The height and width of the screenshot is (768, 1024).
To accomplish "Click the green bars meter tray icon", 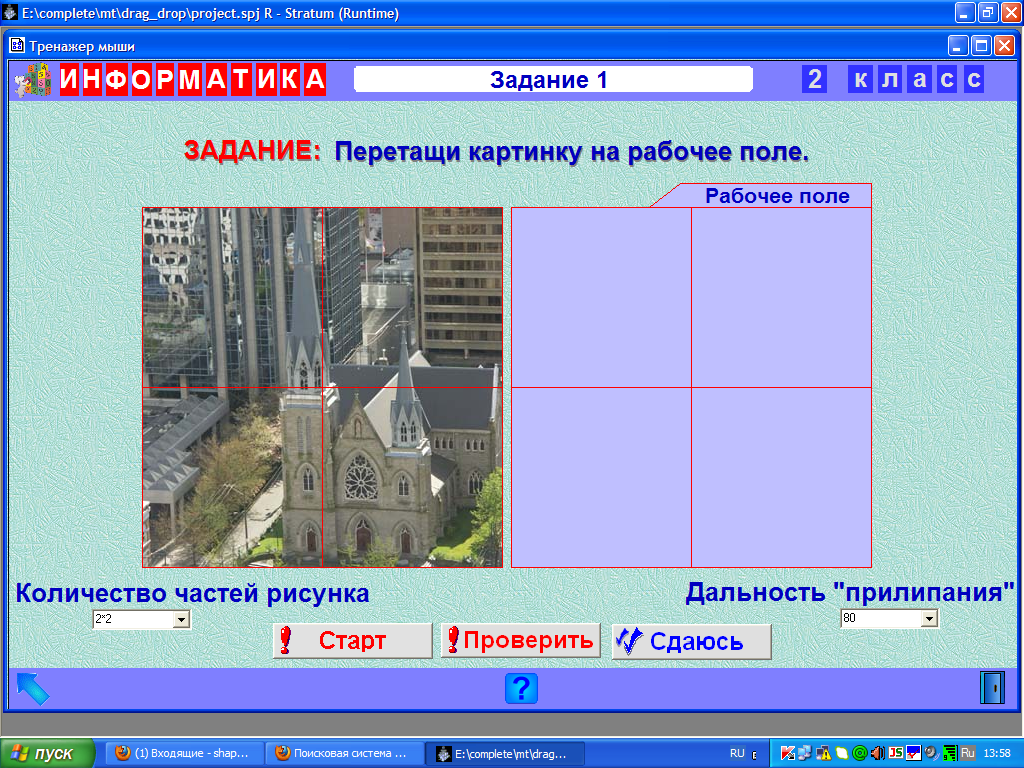I will click(950, 753).
